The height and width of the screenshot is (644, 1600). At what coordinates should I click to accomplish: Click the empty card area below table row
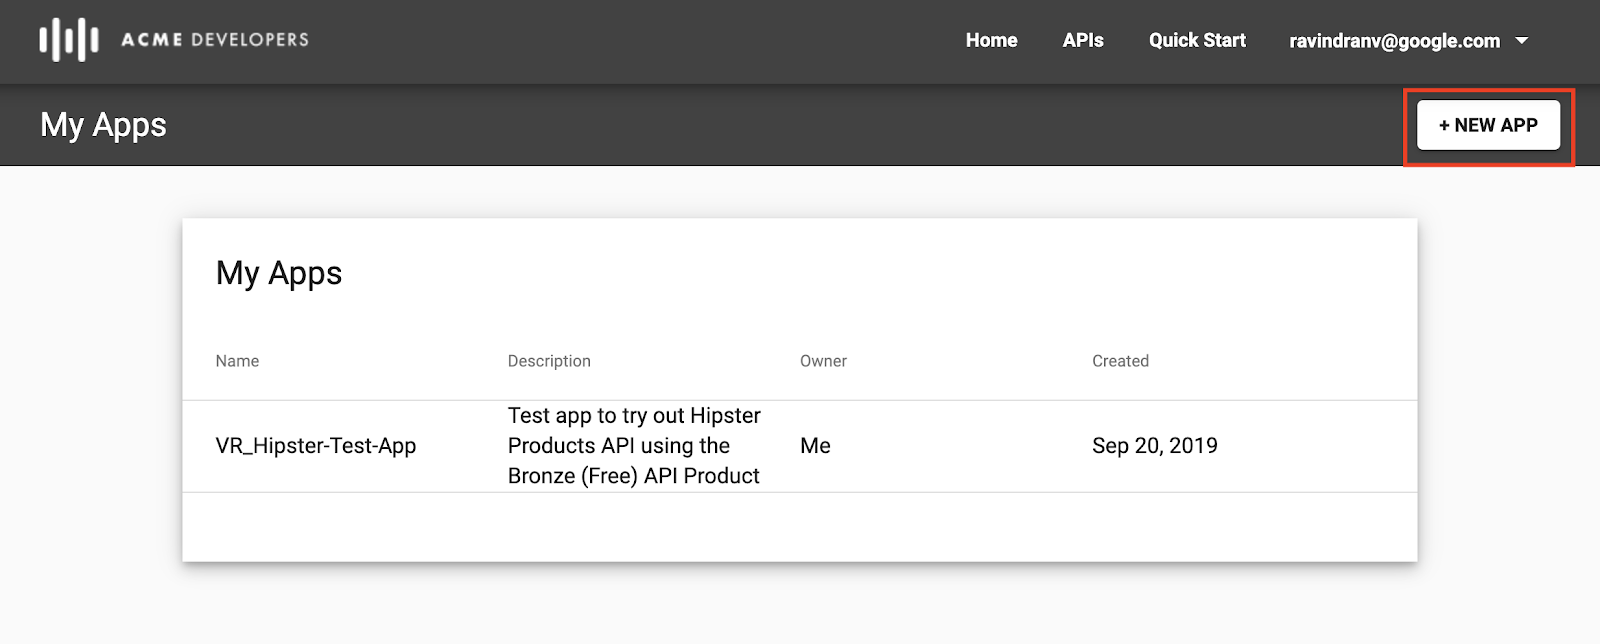click(x=800, y=527)
